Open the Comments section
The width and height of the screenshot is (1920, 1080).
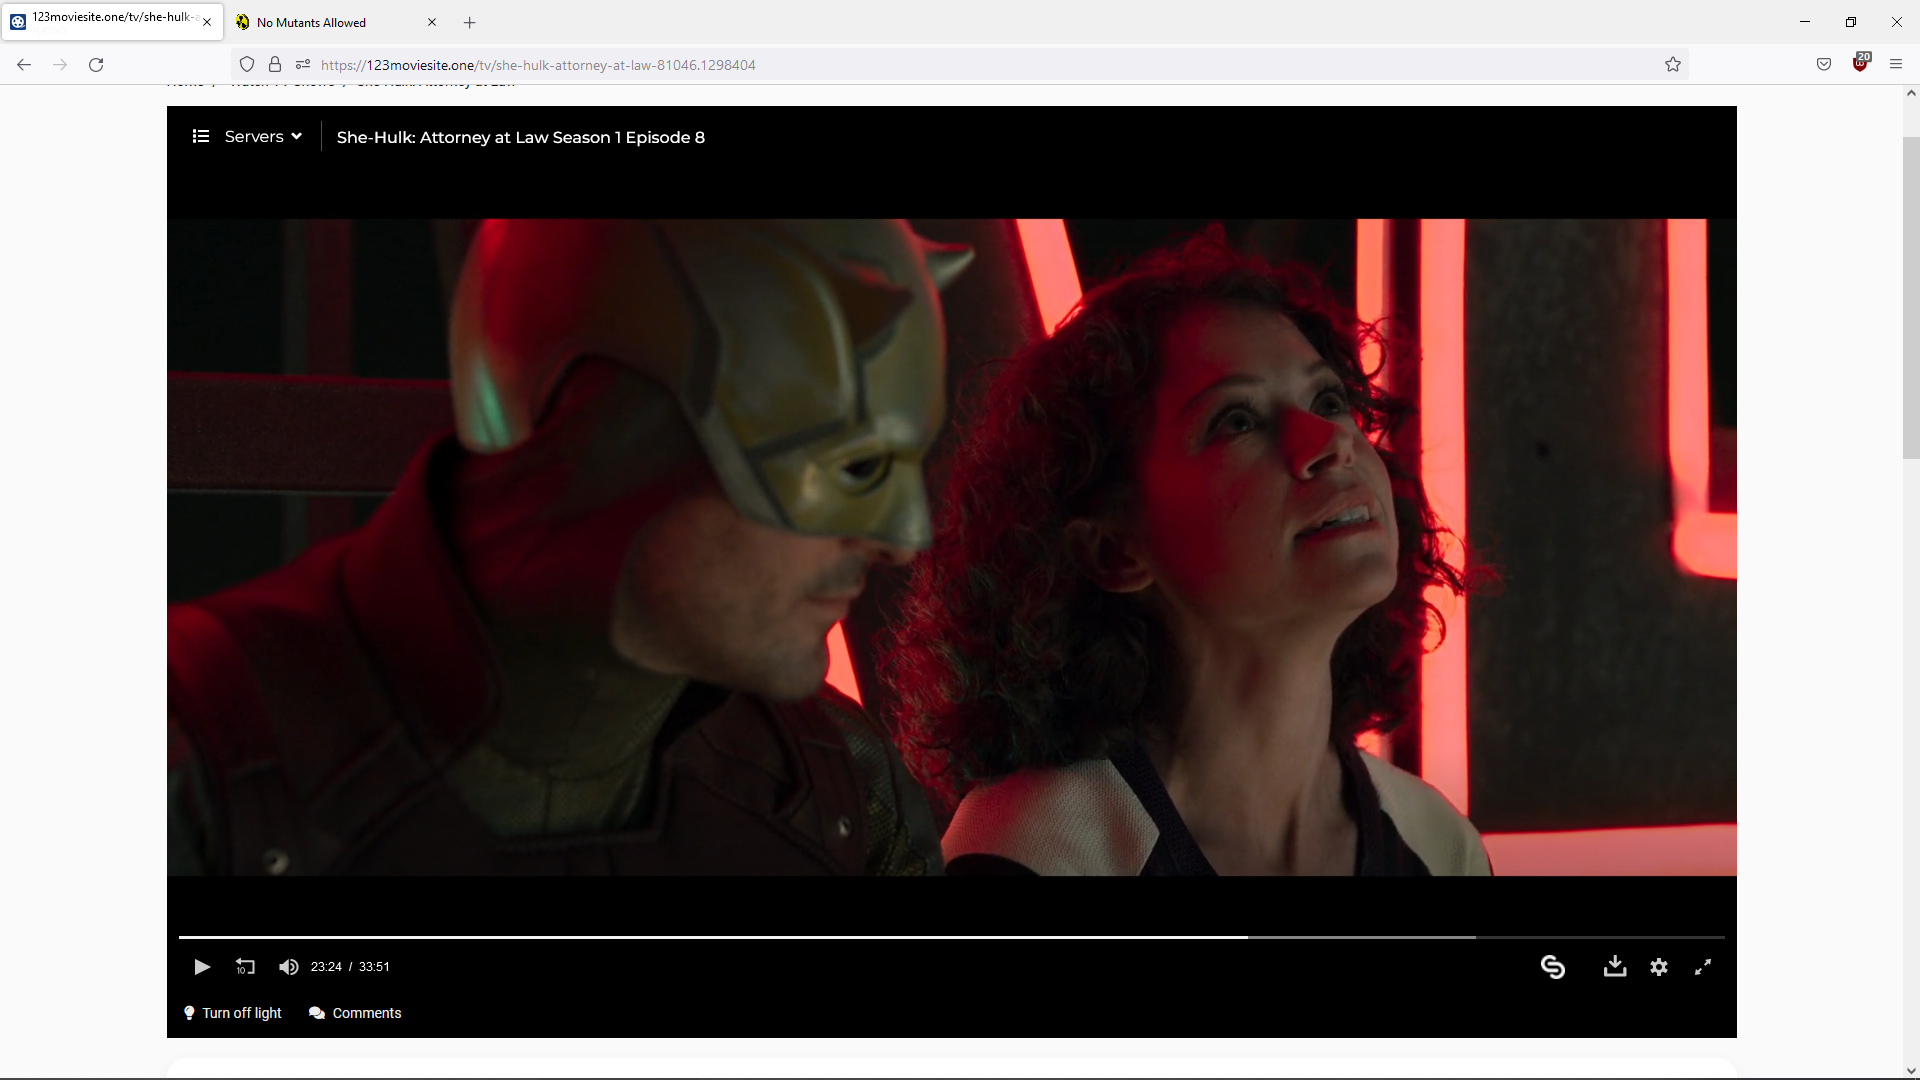(355, 1013)
